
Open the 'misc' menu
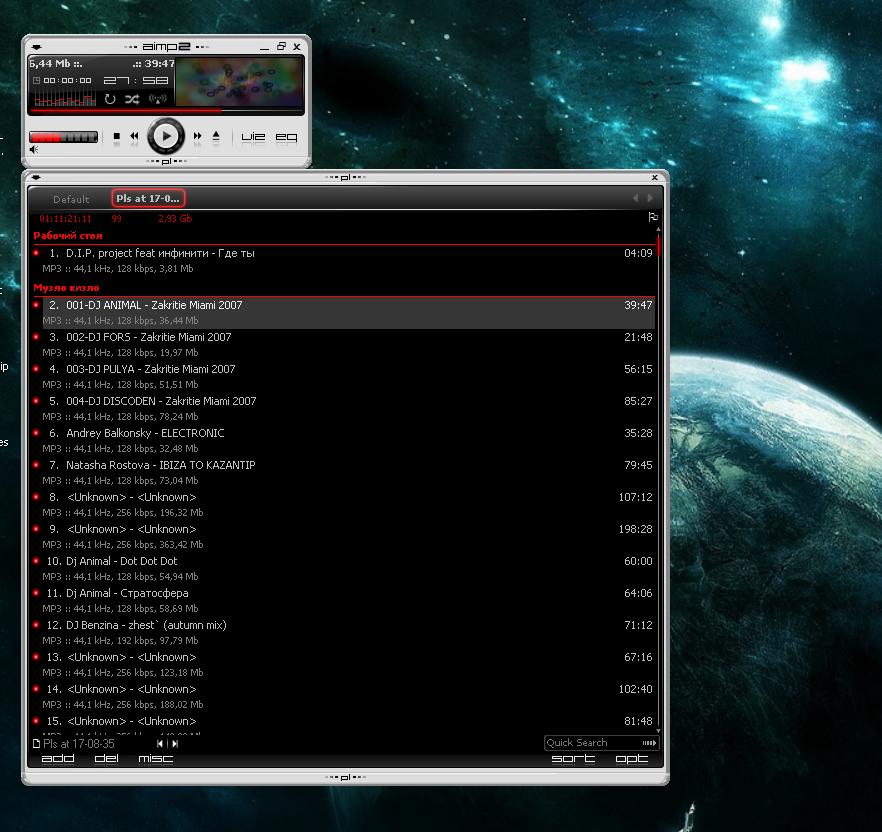pyautogui.click(x=156, y=759)
